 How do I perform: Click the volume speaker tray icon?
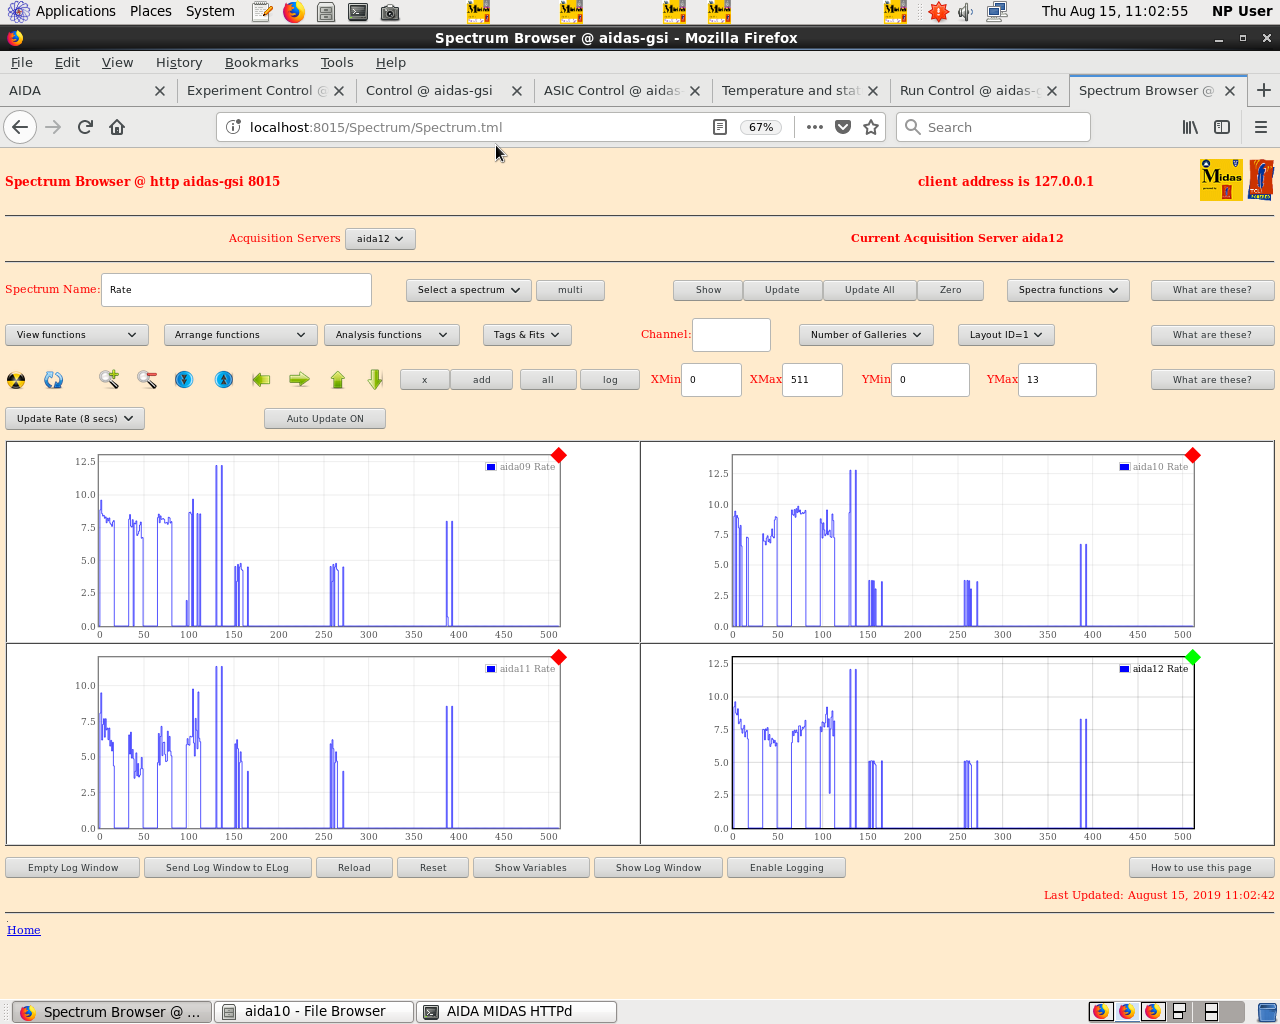coord(966,12)
